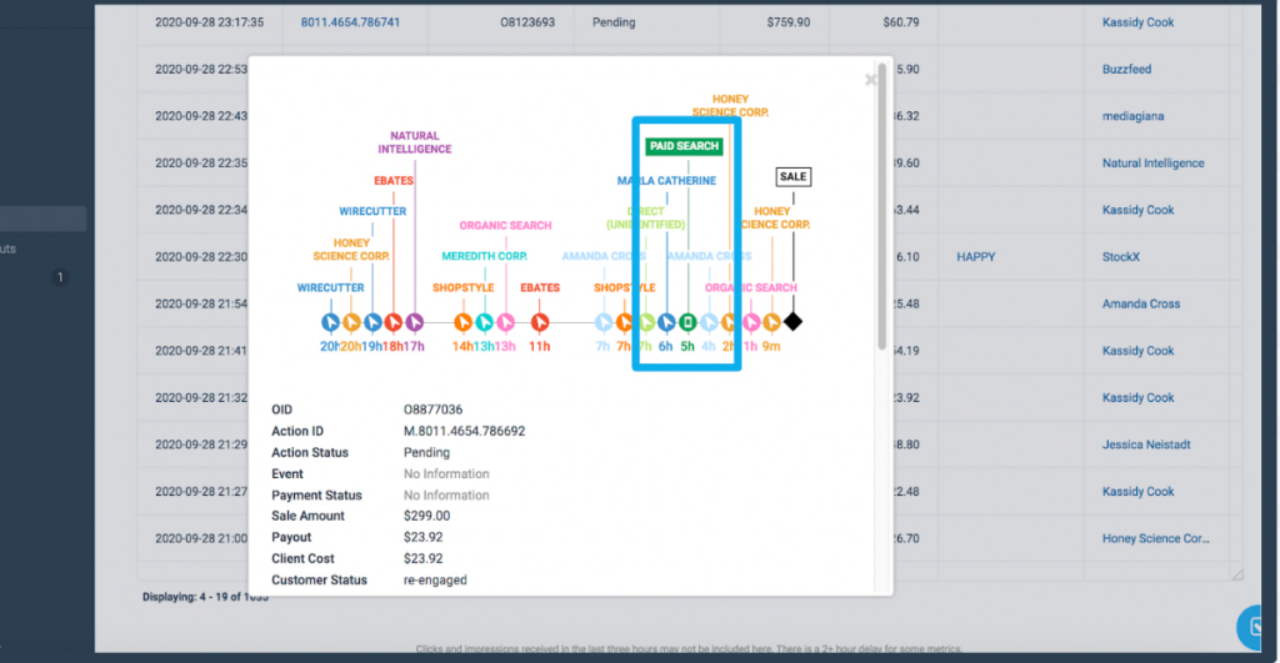Click the green PAID SEARCH label
The height and width of the screenshot is (663, 1280).
coord(684,146)
